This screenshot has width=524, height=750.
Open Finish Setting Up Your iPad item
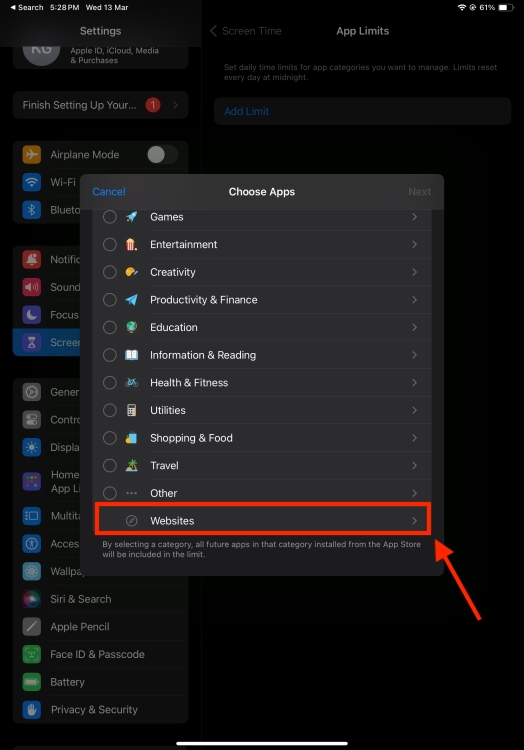pyautogui.click(x=100, y=105)
